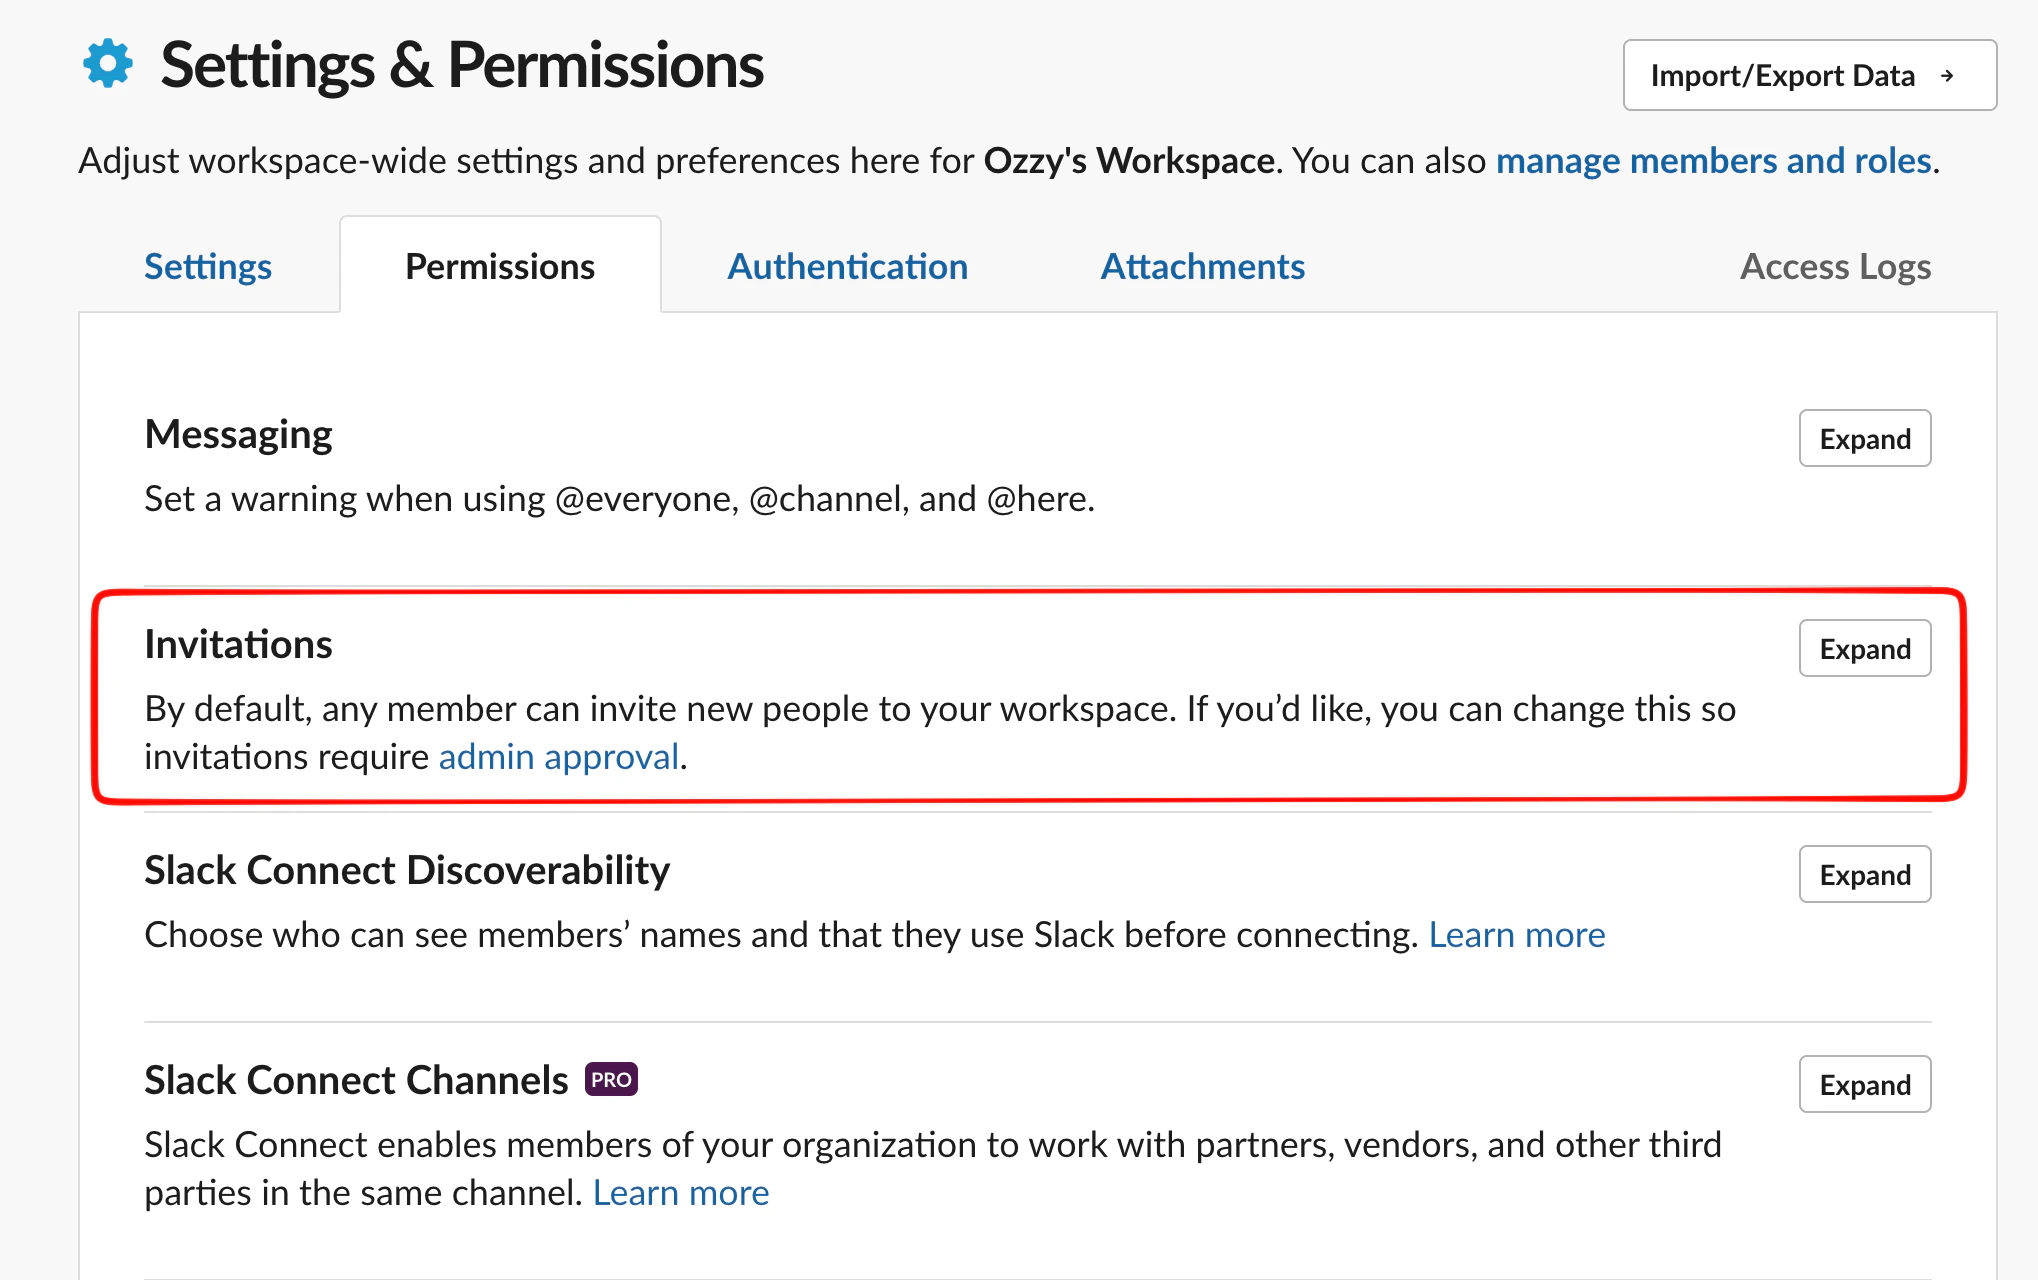Click the Messaging section title
Image resolution: width=2038 pixels, height=1280 pixels.
pos(238,435)
